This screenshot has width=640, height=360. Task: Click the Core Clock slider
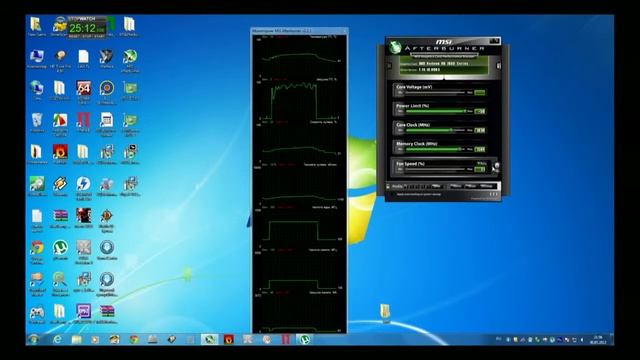click(x=435, y=130)
